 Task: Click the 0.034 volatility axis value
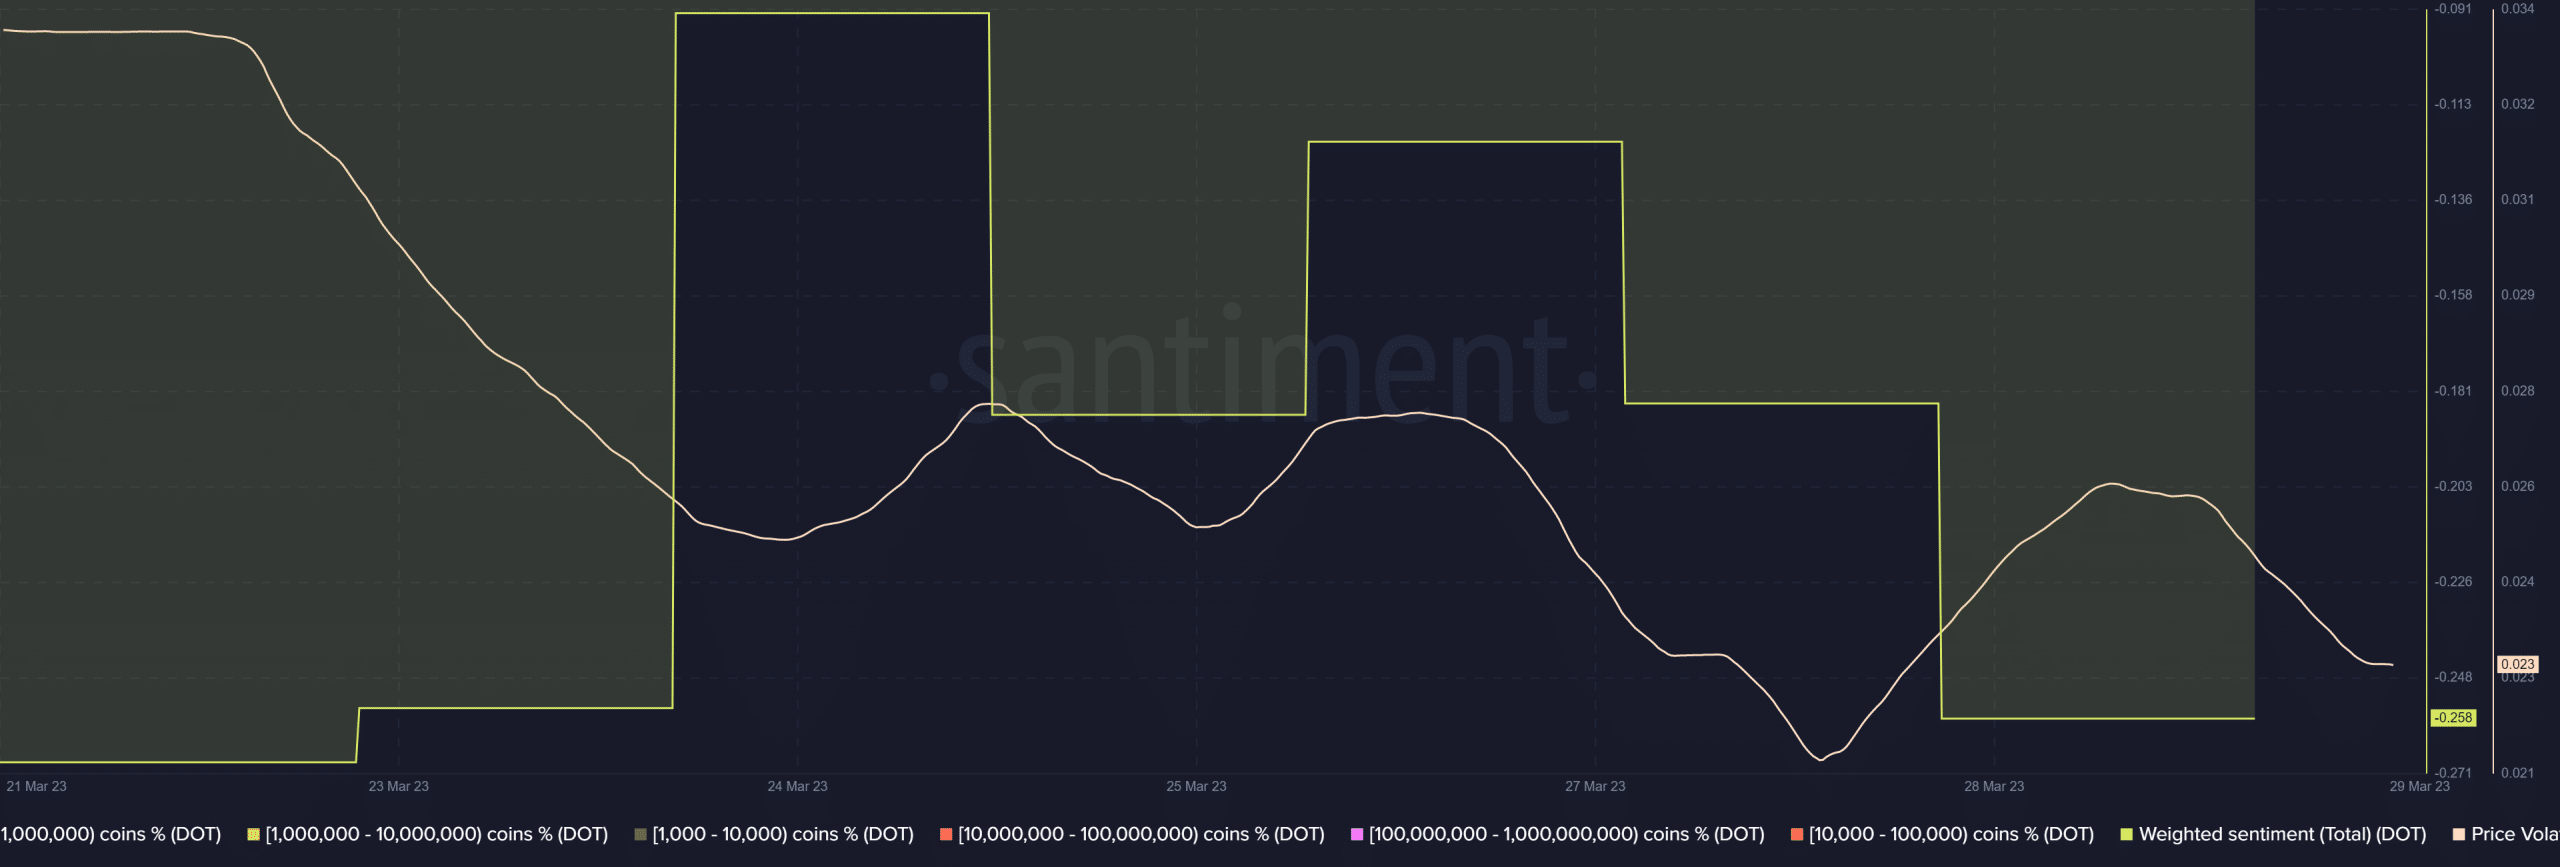click(x=2518, y=9)
